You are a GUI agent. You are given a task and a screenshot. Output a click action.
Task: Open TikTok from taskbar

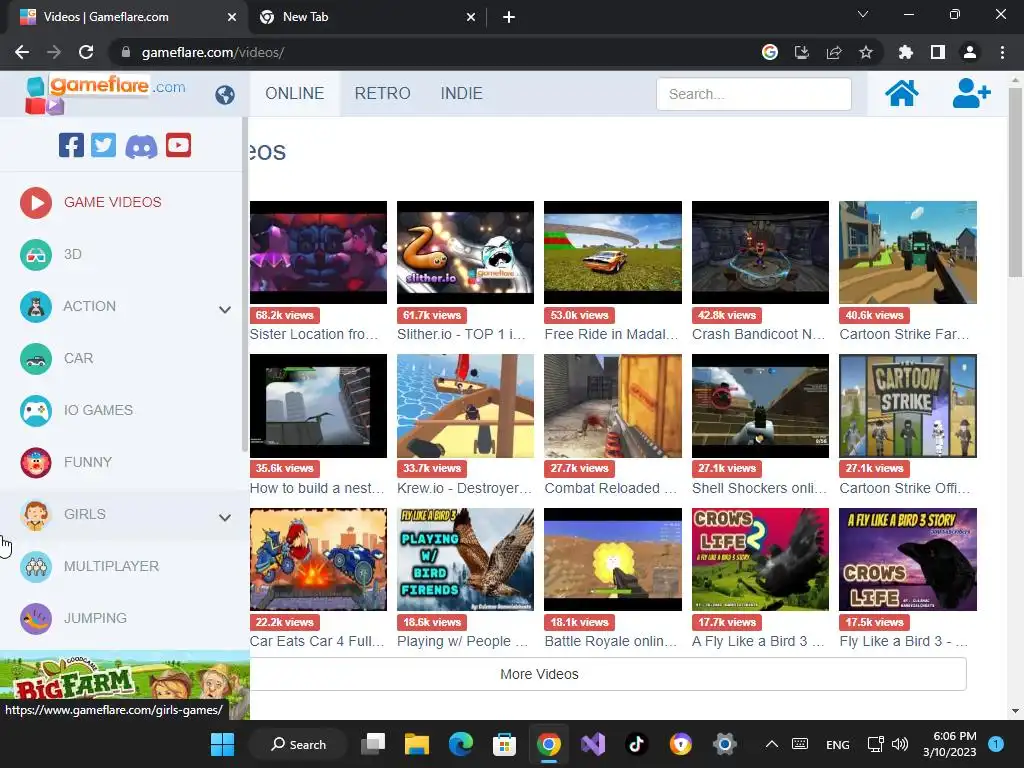(x=637, y=744)
